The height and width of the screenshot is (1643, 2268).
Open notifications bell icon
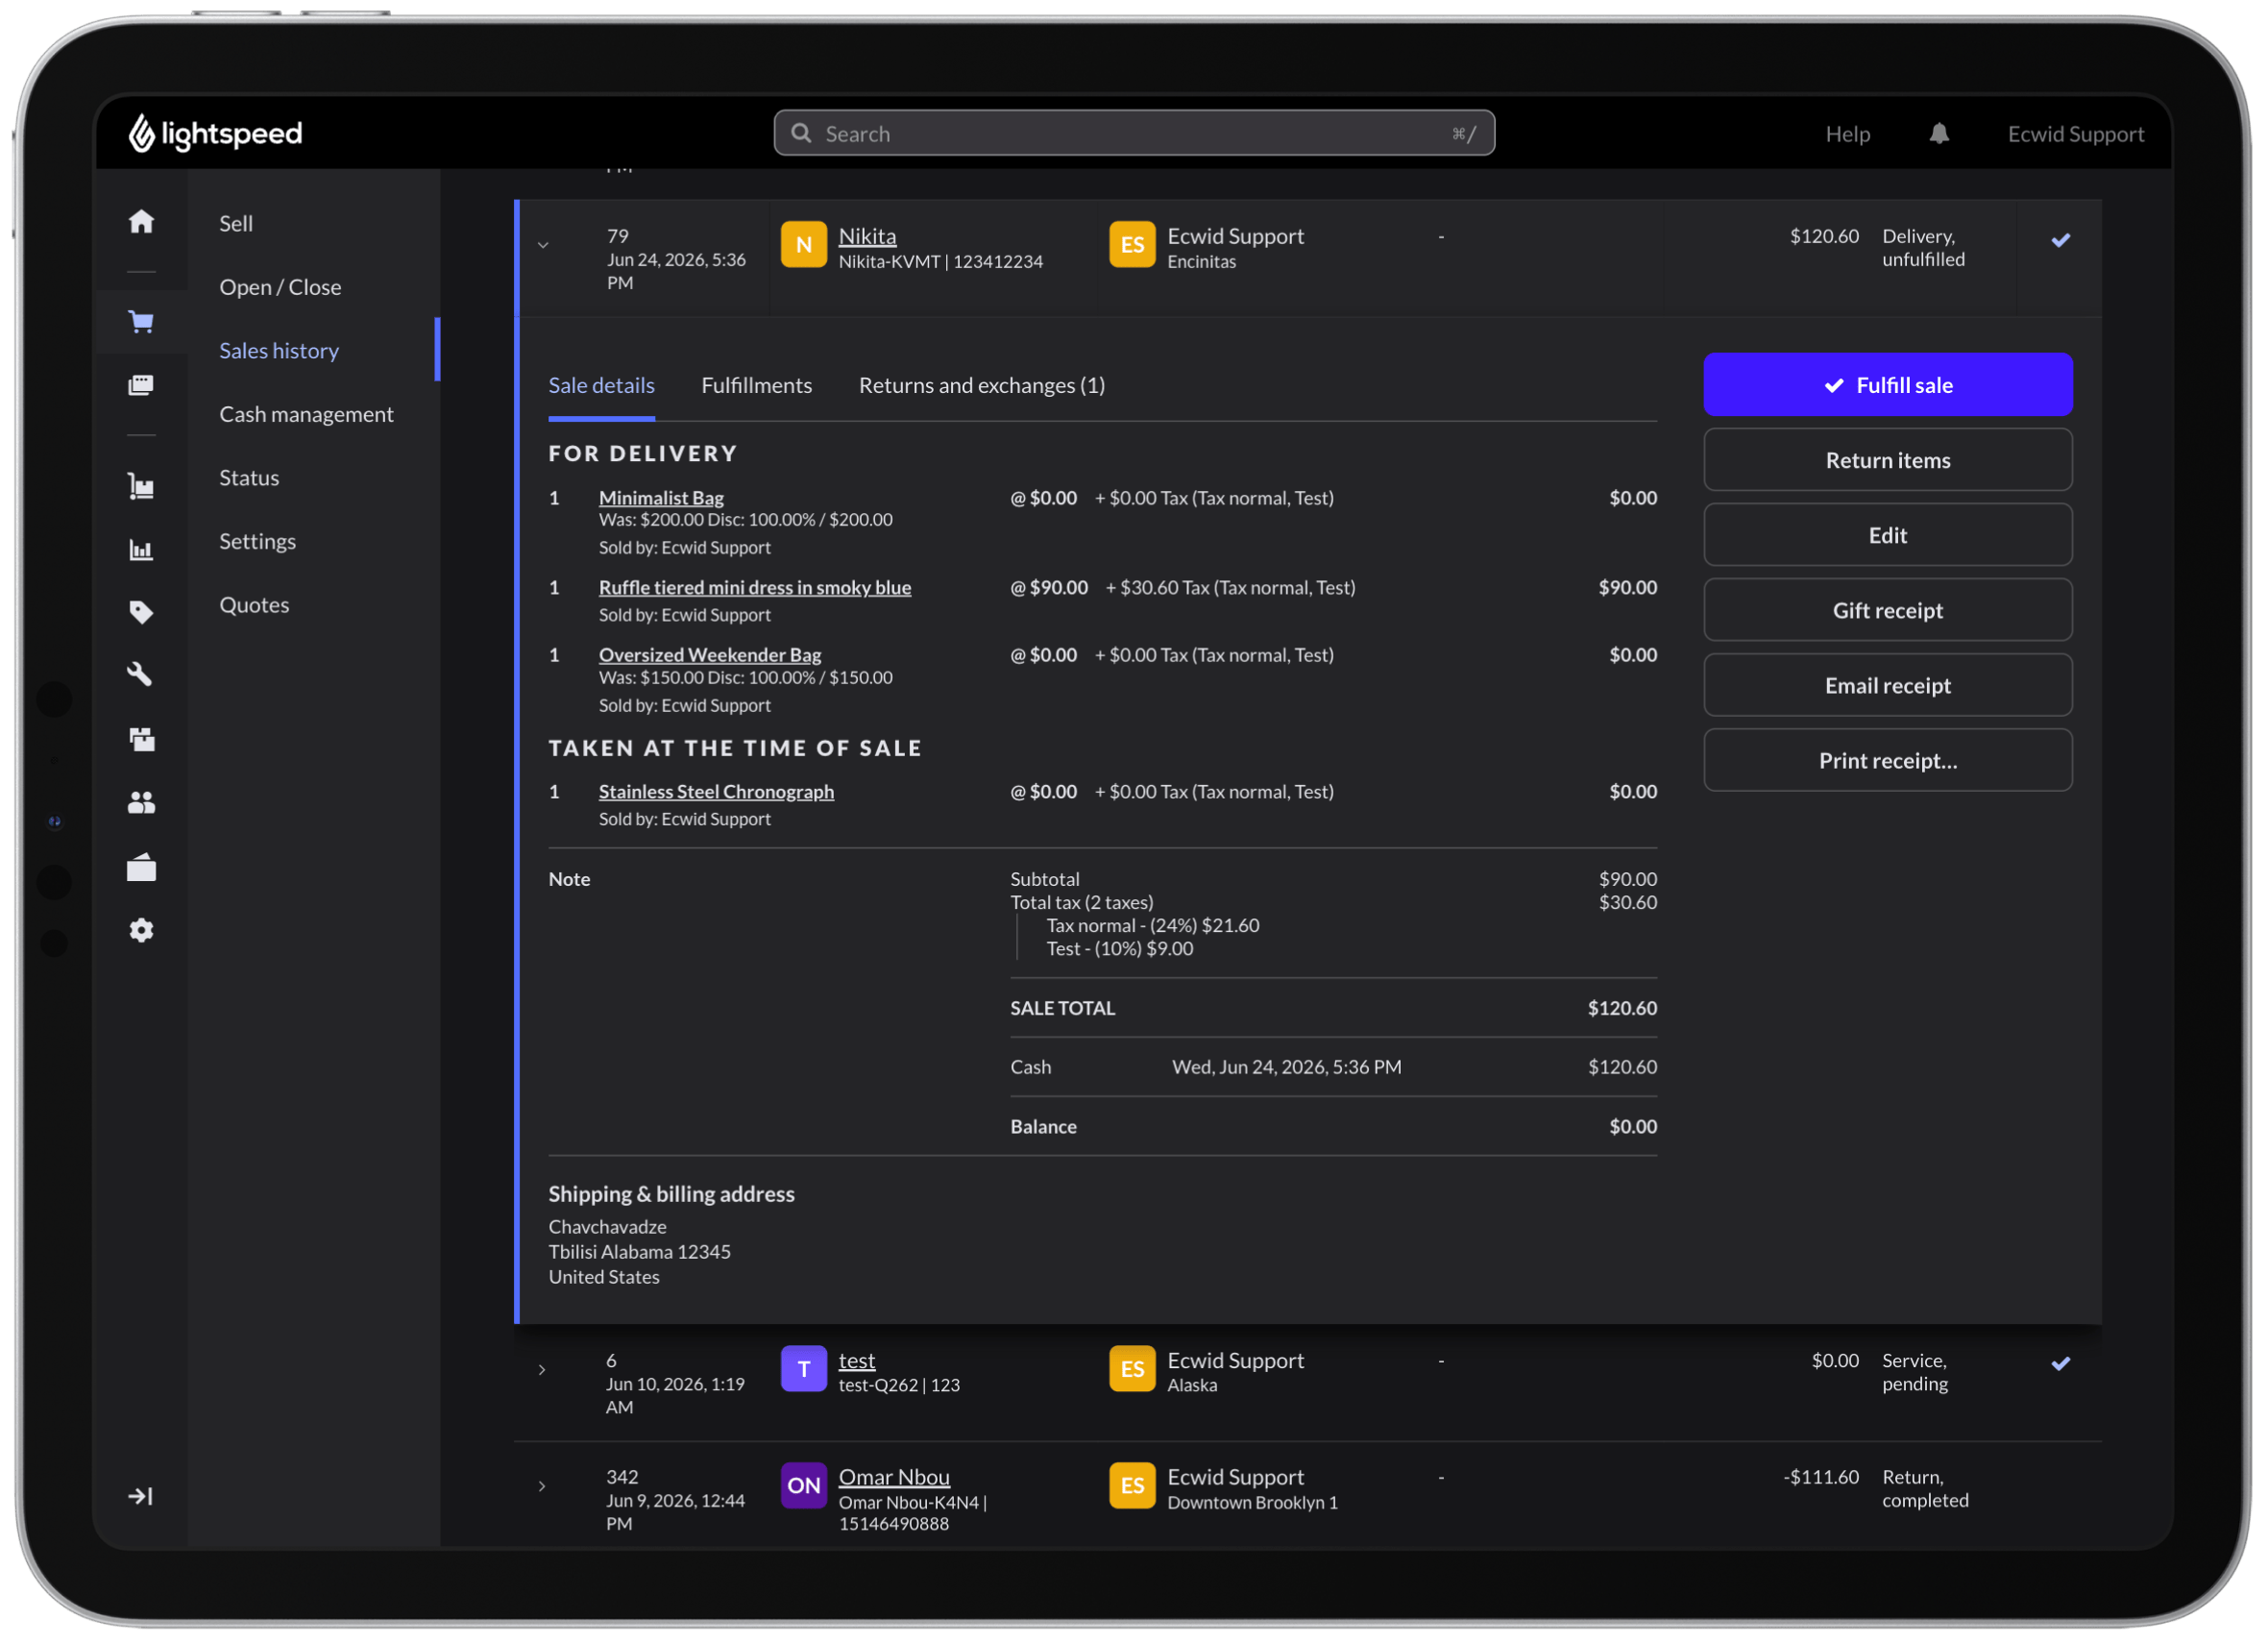[x=1940, y=134]
